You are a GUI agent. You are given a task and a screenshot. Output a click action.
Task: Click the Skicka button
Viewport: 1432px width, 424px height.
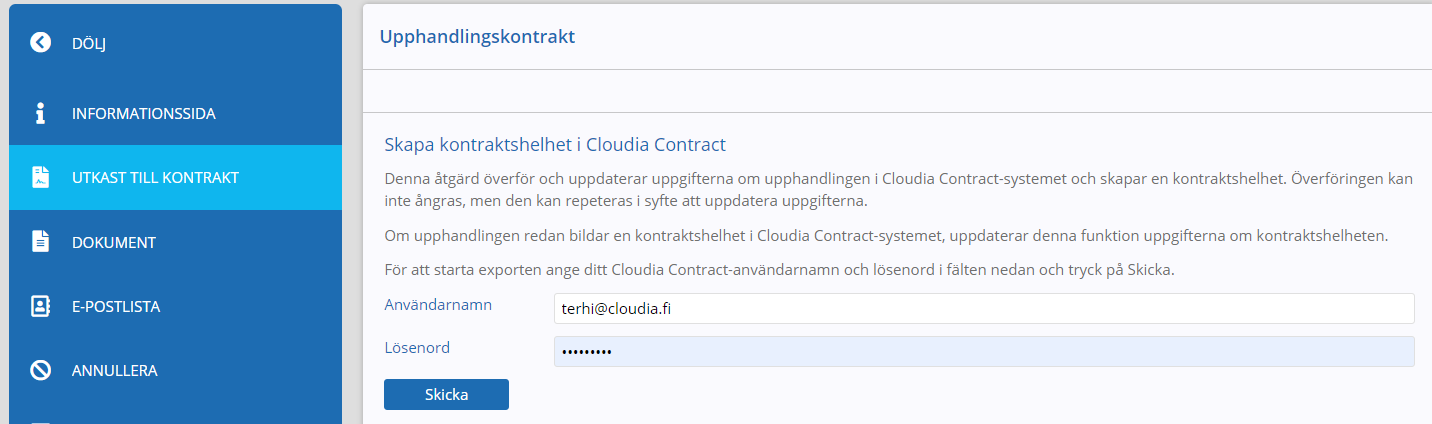446,394
